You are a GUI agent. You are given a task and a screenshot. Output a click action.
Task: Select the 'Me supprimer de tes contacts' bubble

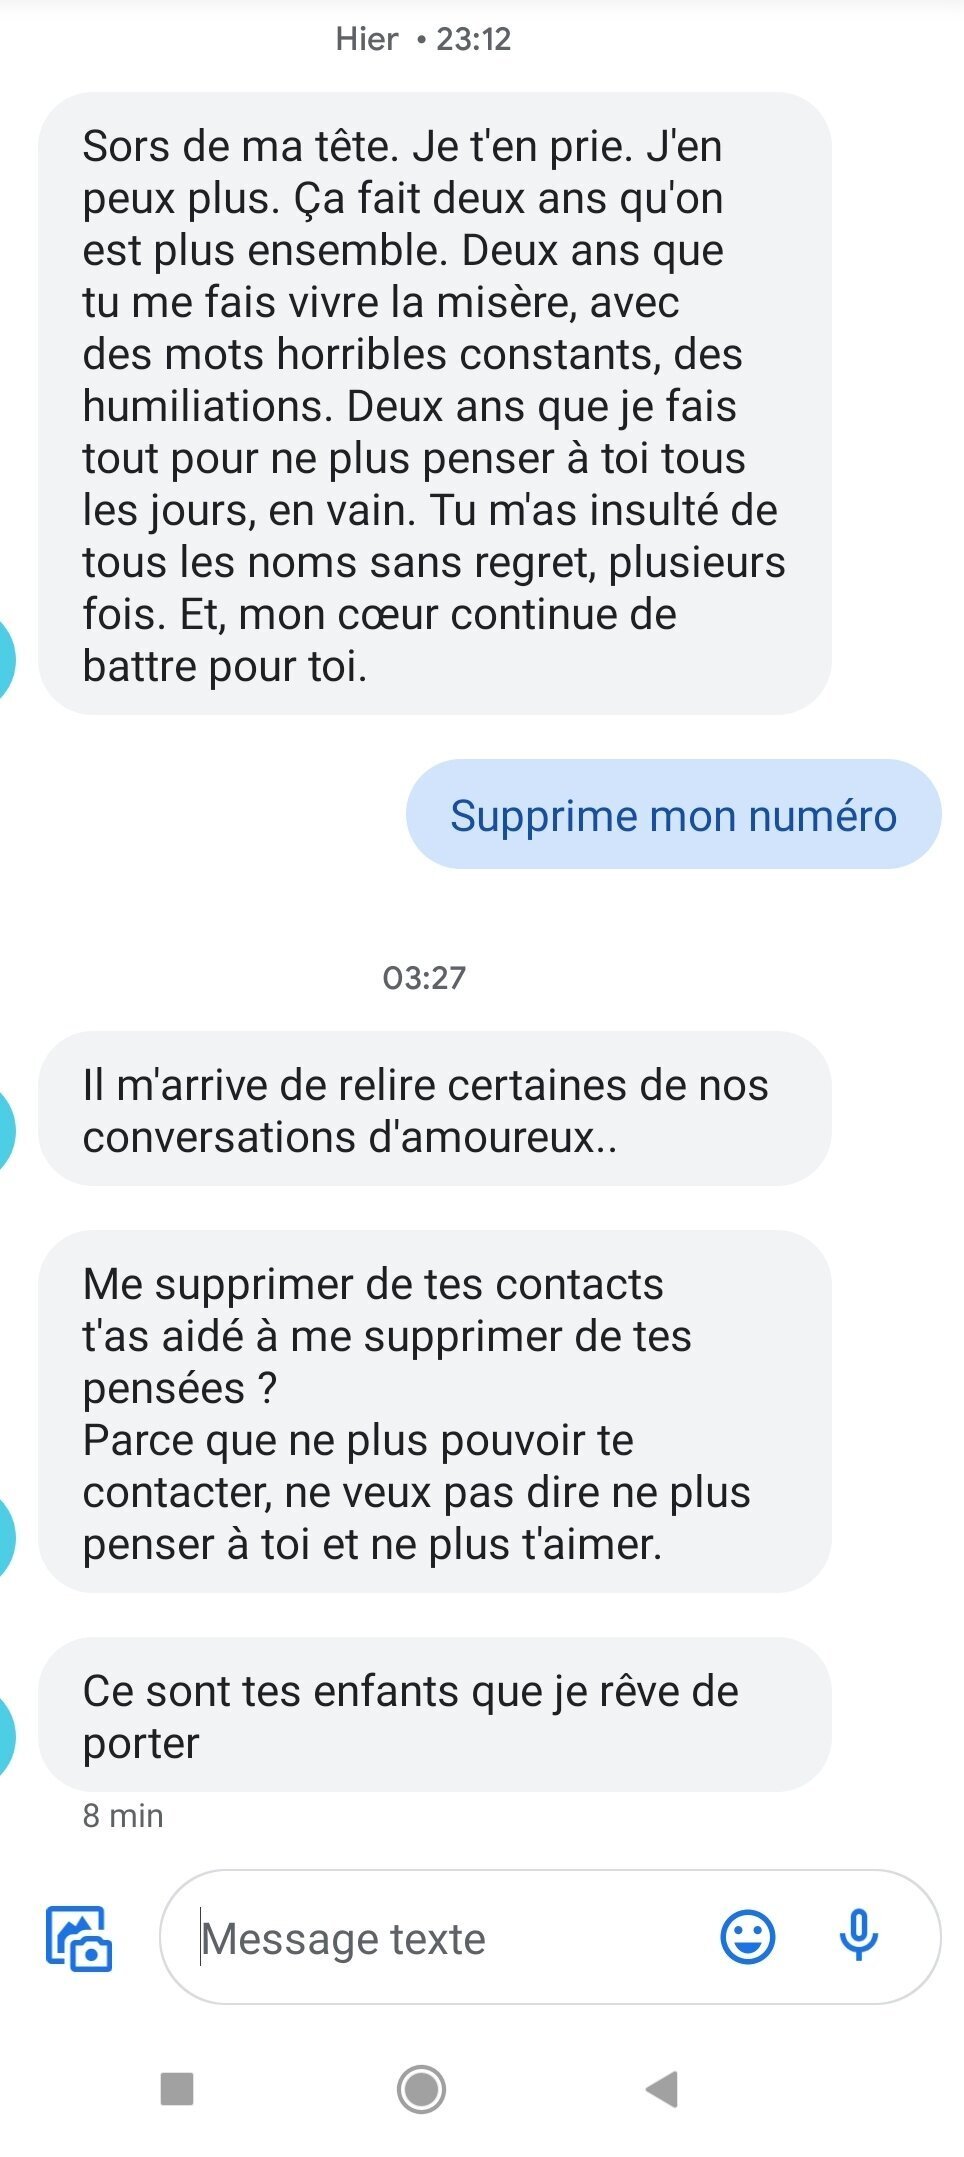[x=434, y=1413]
